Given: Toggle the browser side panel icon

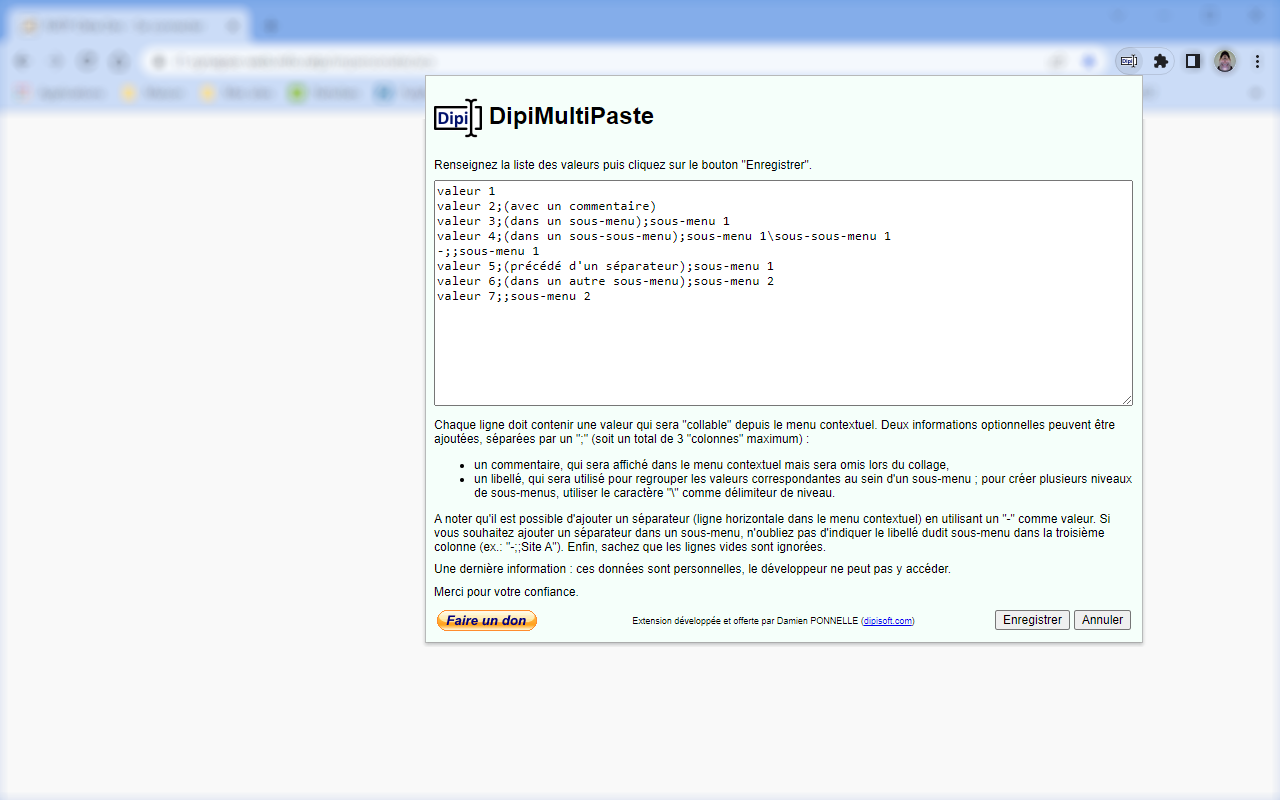Looking at the screenshot, I should tap(1192, 61).
